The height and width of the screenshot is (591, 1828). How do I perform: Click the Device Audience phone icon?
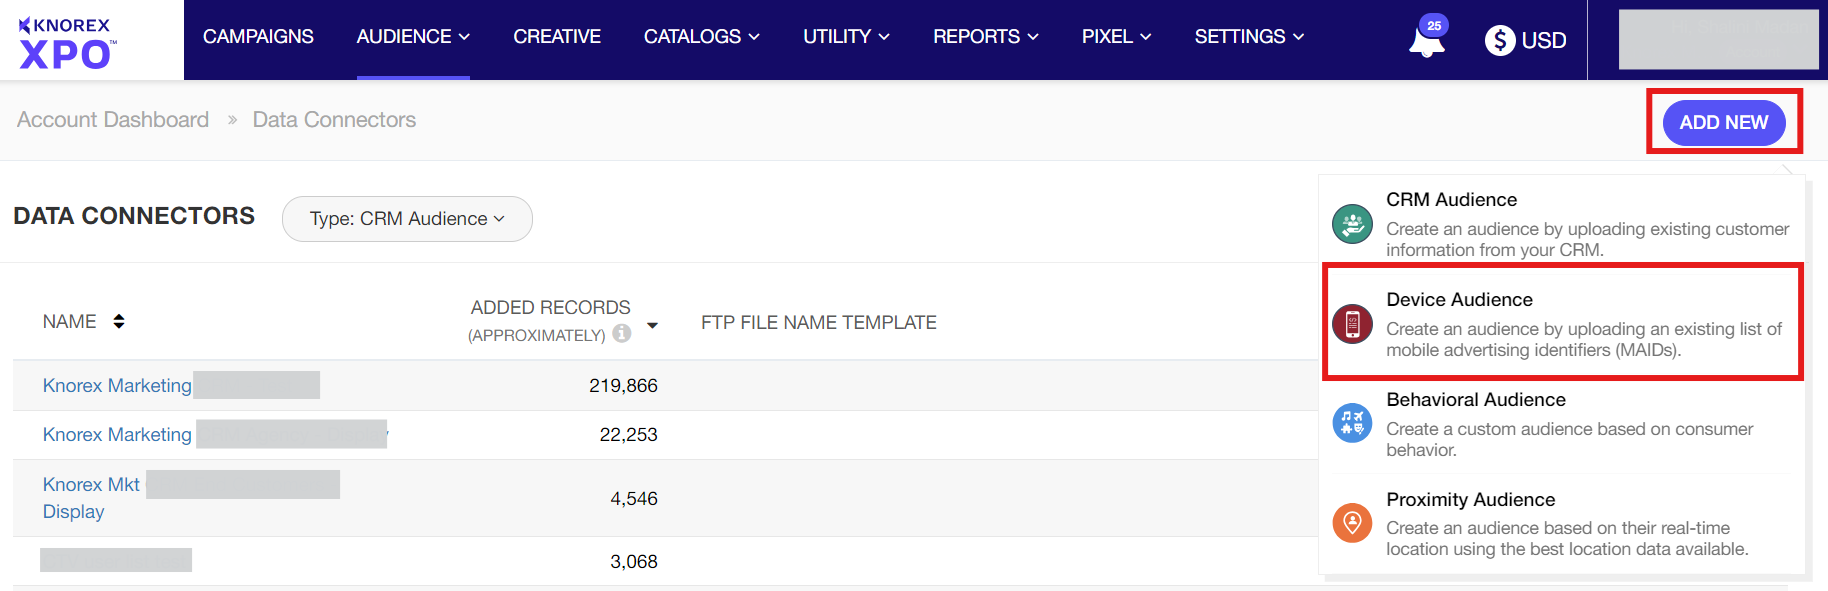click(x=1352, y=324)
